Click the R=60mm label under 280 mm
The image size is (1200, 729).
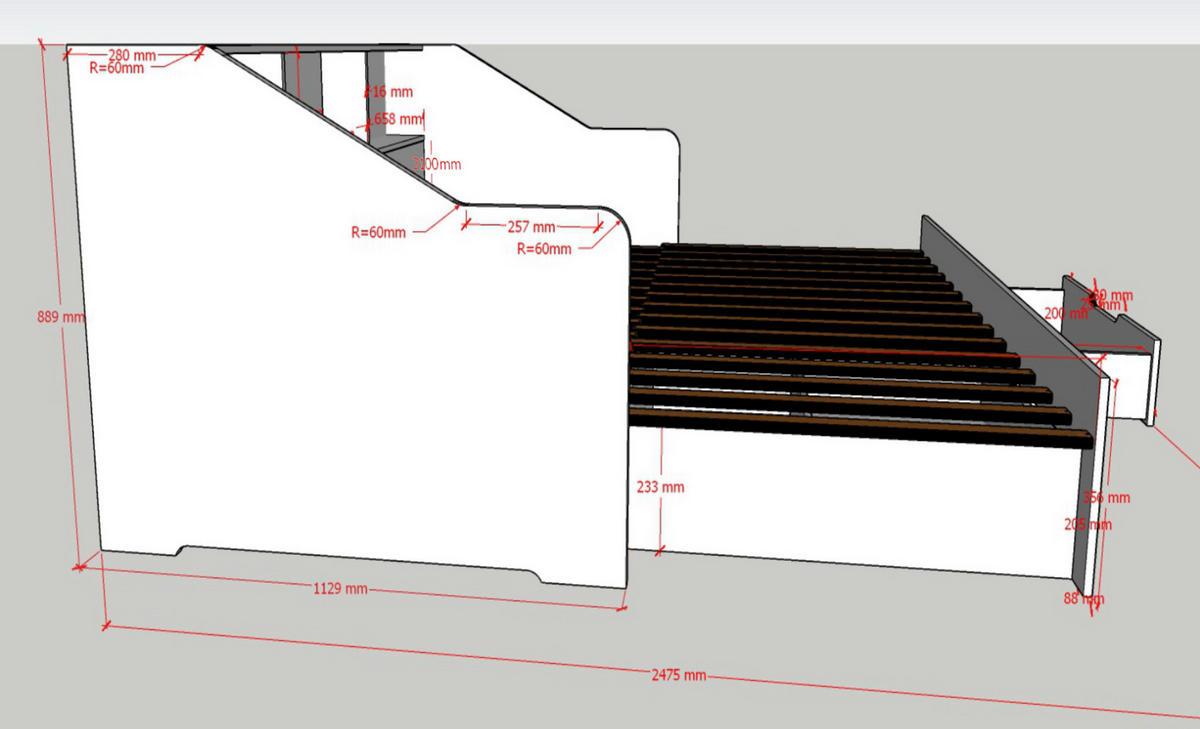[116, 69]
